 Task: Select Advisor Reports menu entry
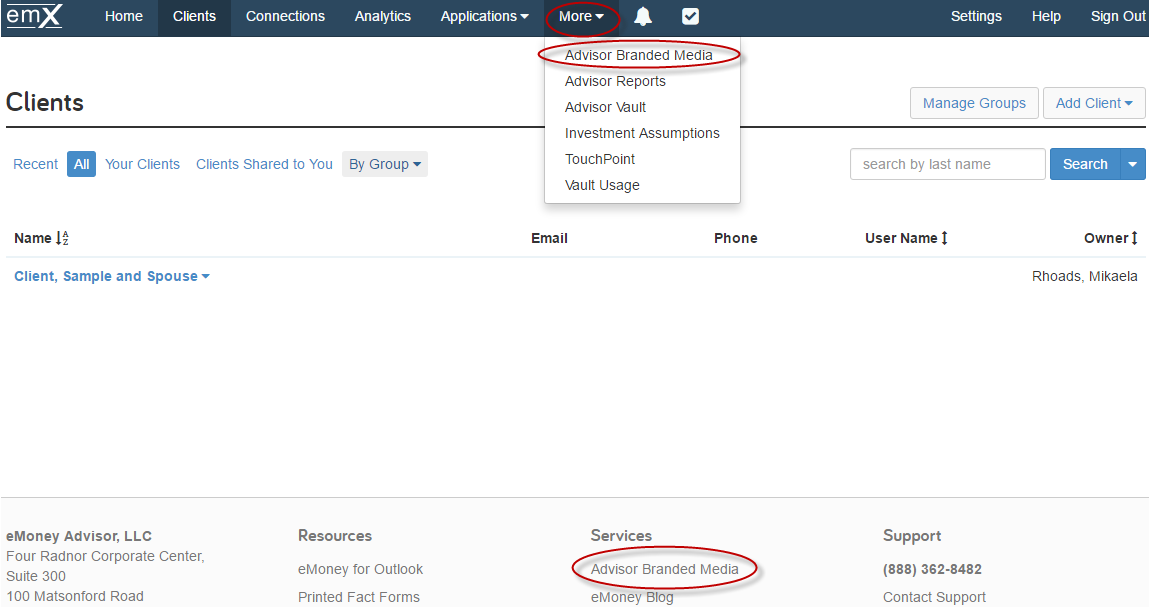[x=616, y=81]
